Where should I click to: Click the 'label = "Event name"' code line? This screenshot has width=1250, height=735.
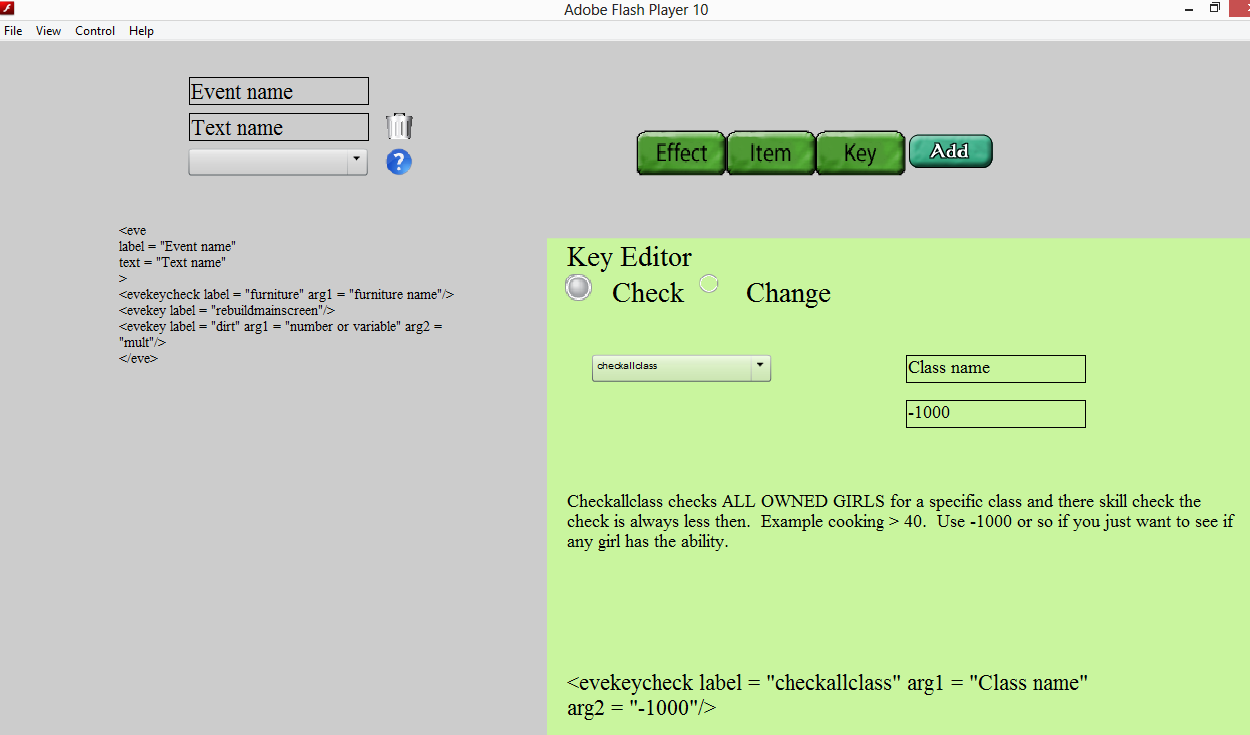[x=177, y=246]
